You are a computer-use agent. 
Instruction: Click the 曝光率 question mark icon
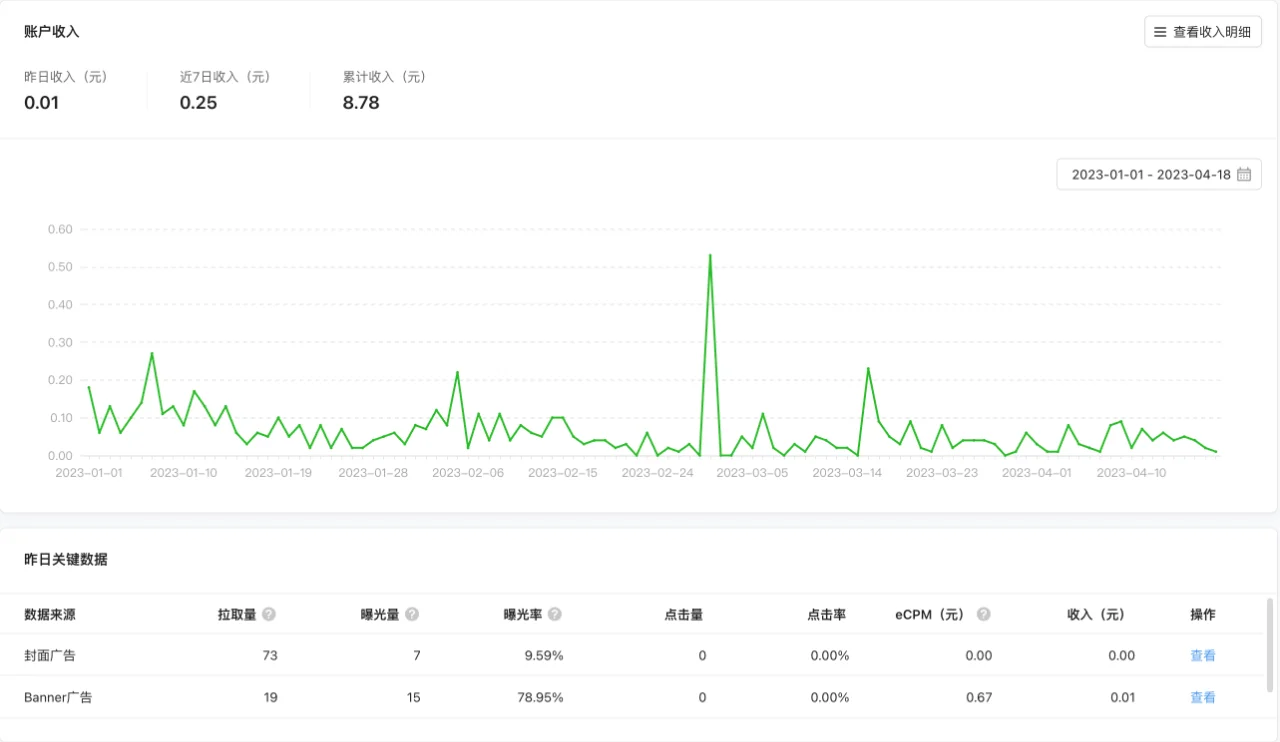click(x=554, y=614)
